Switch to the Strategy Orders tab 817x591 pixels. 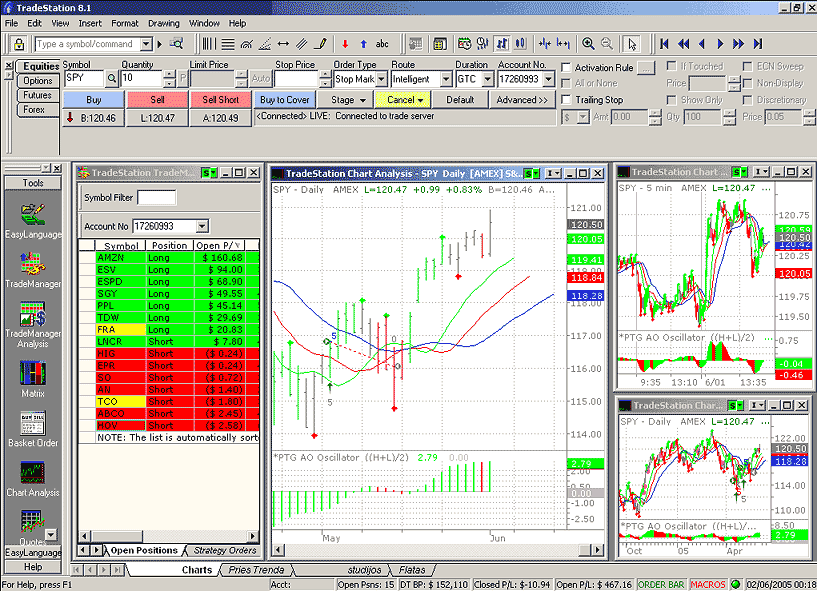tap(225, 550)
